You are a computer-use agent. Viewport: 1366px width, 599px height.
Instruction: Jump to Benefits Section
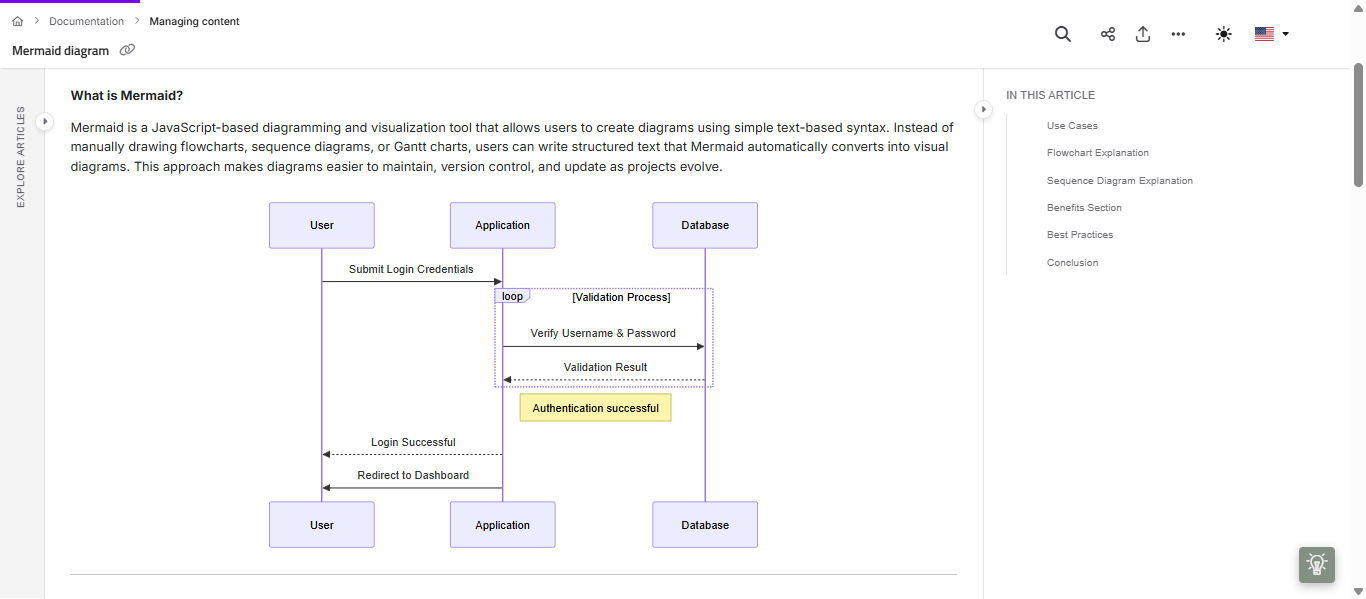tap(1084, 208)
